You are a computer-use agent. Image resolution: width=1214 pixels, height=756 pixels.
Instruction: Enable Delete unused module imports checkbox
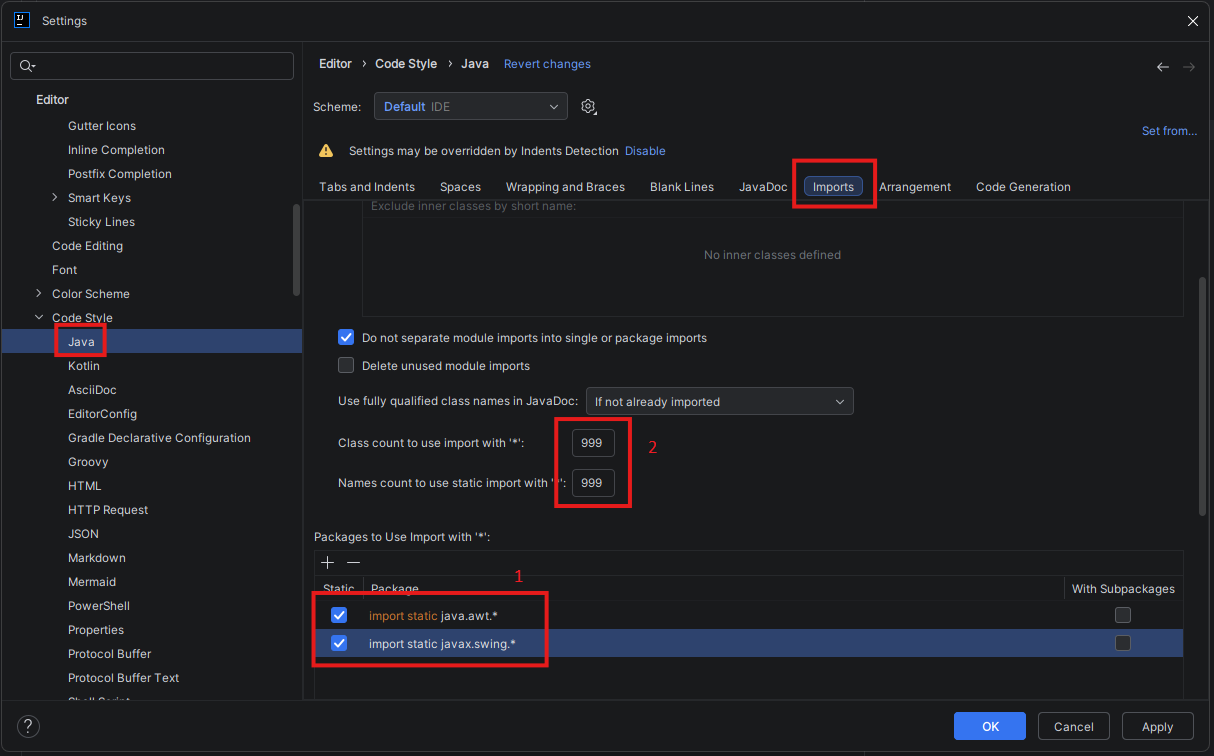tap(347, 366)
